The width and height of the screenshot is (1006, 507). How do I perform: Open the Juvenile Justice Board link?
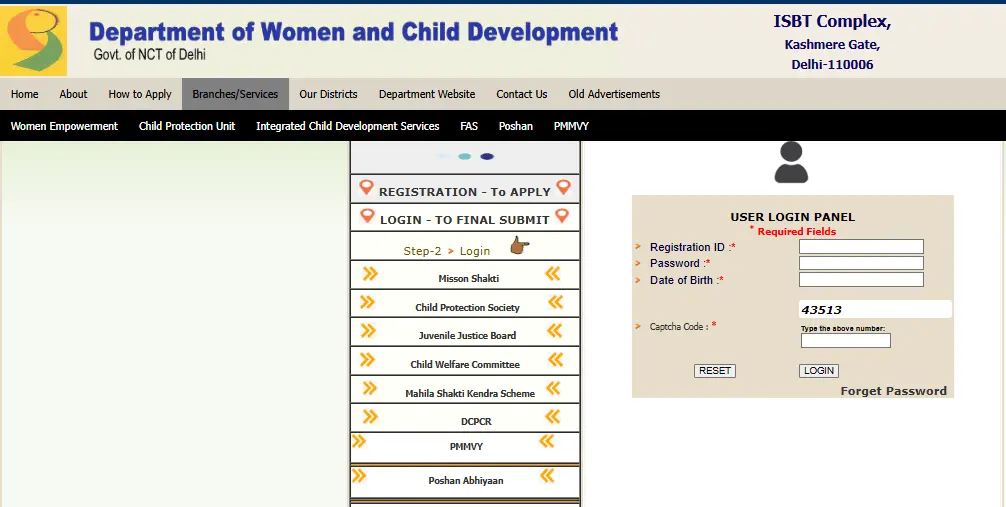coord(467,336)
